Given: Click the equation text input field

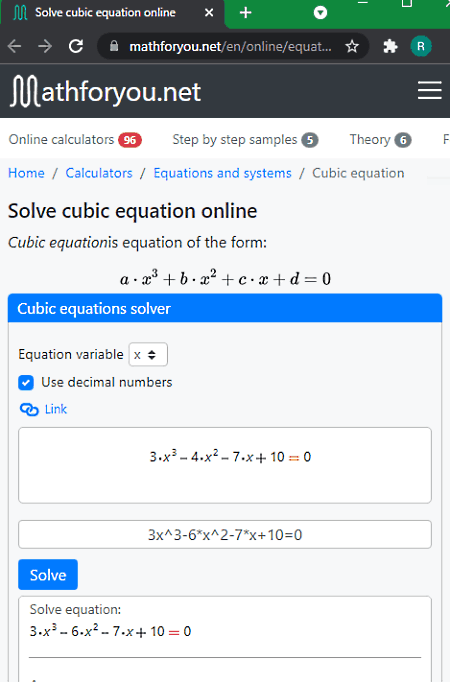Looking at the screenshot, I should click(225, 535).
